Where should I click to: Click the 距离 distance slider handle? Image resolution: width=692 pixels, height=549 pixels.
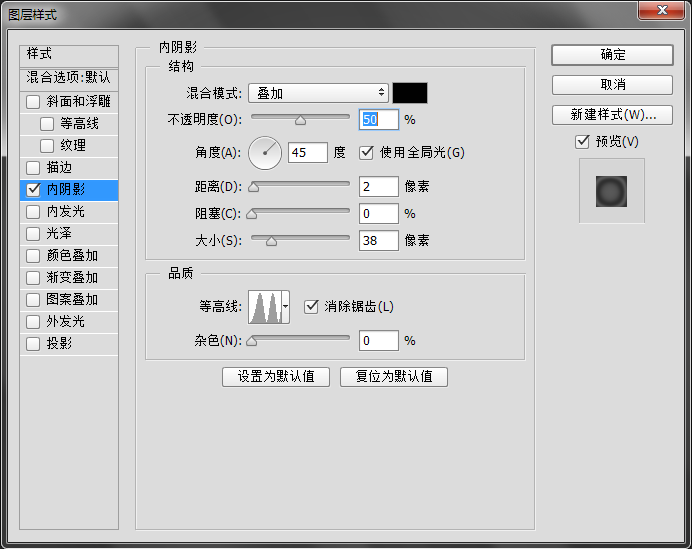[x=253, y=187]
